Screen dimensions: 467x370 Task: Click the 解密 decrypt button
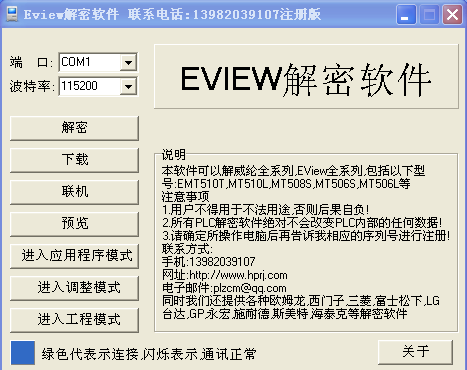tap(74, 128)
